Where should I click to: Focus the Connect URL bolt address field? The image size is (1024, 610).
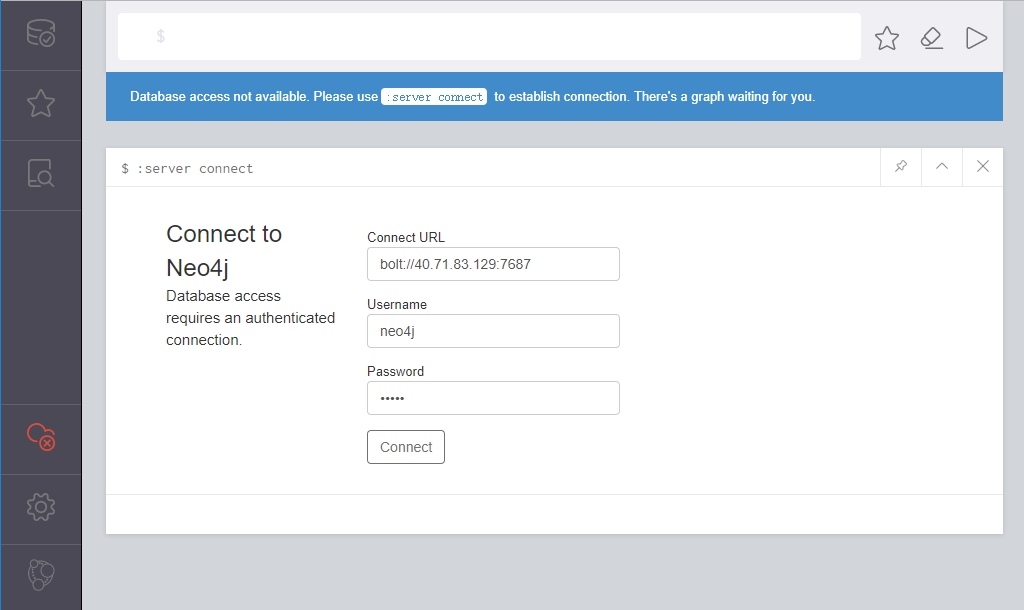point(493,264)
